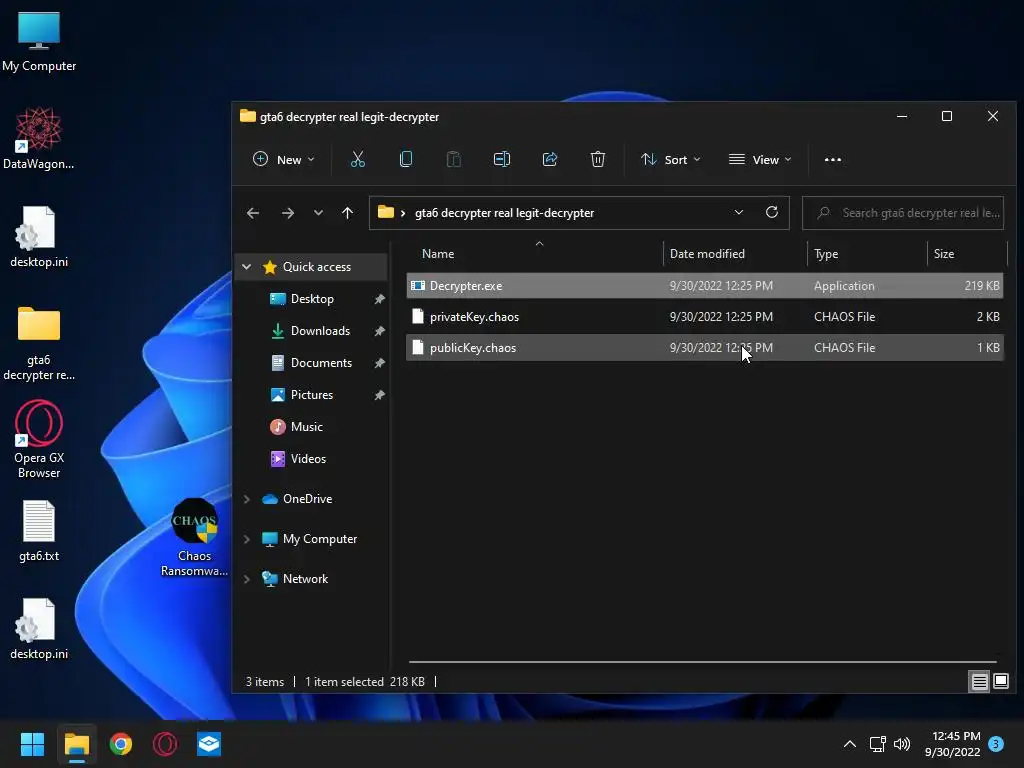Open notification center badge

click(x=996, y=744)
